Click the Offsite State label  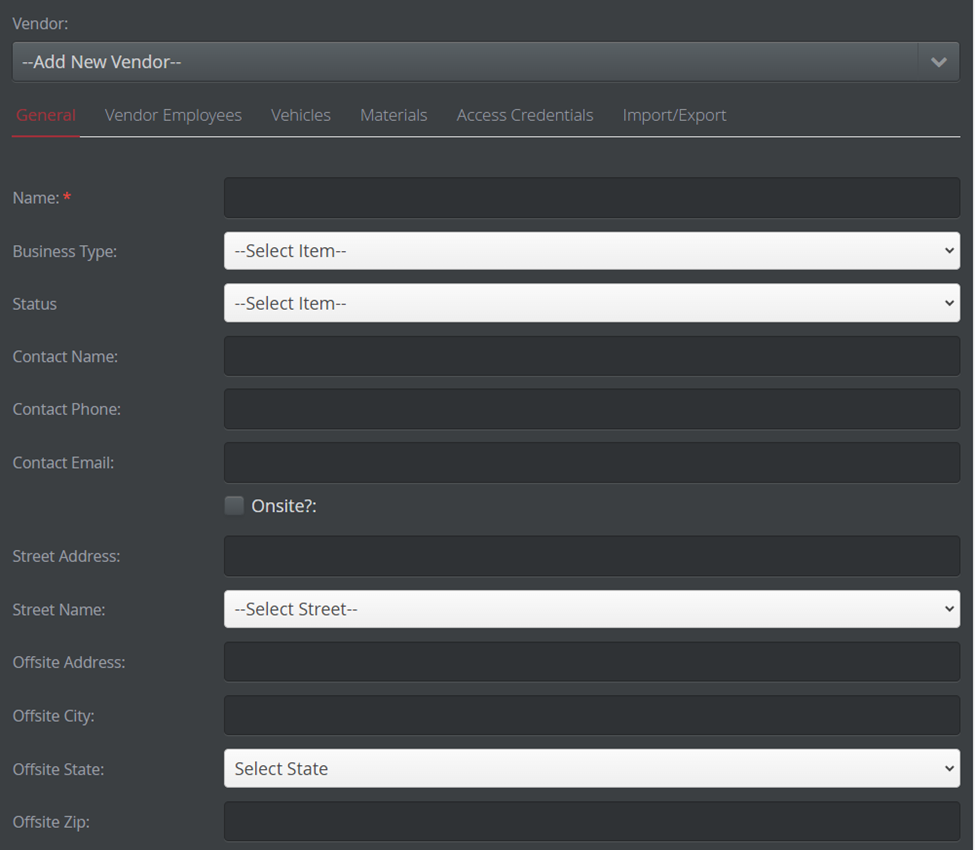coord(58,770)
